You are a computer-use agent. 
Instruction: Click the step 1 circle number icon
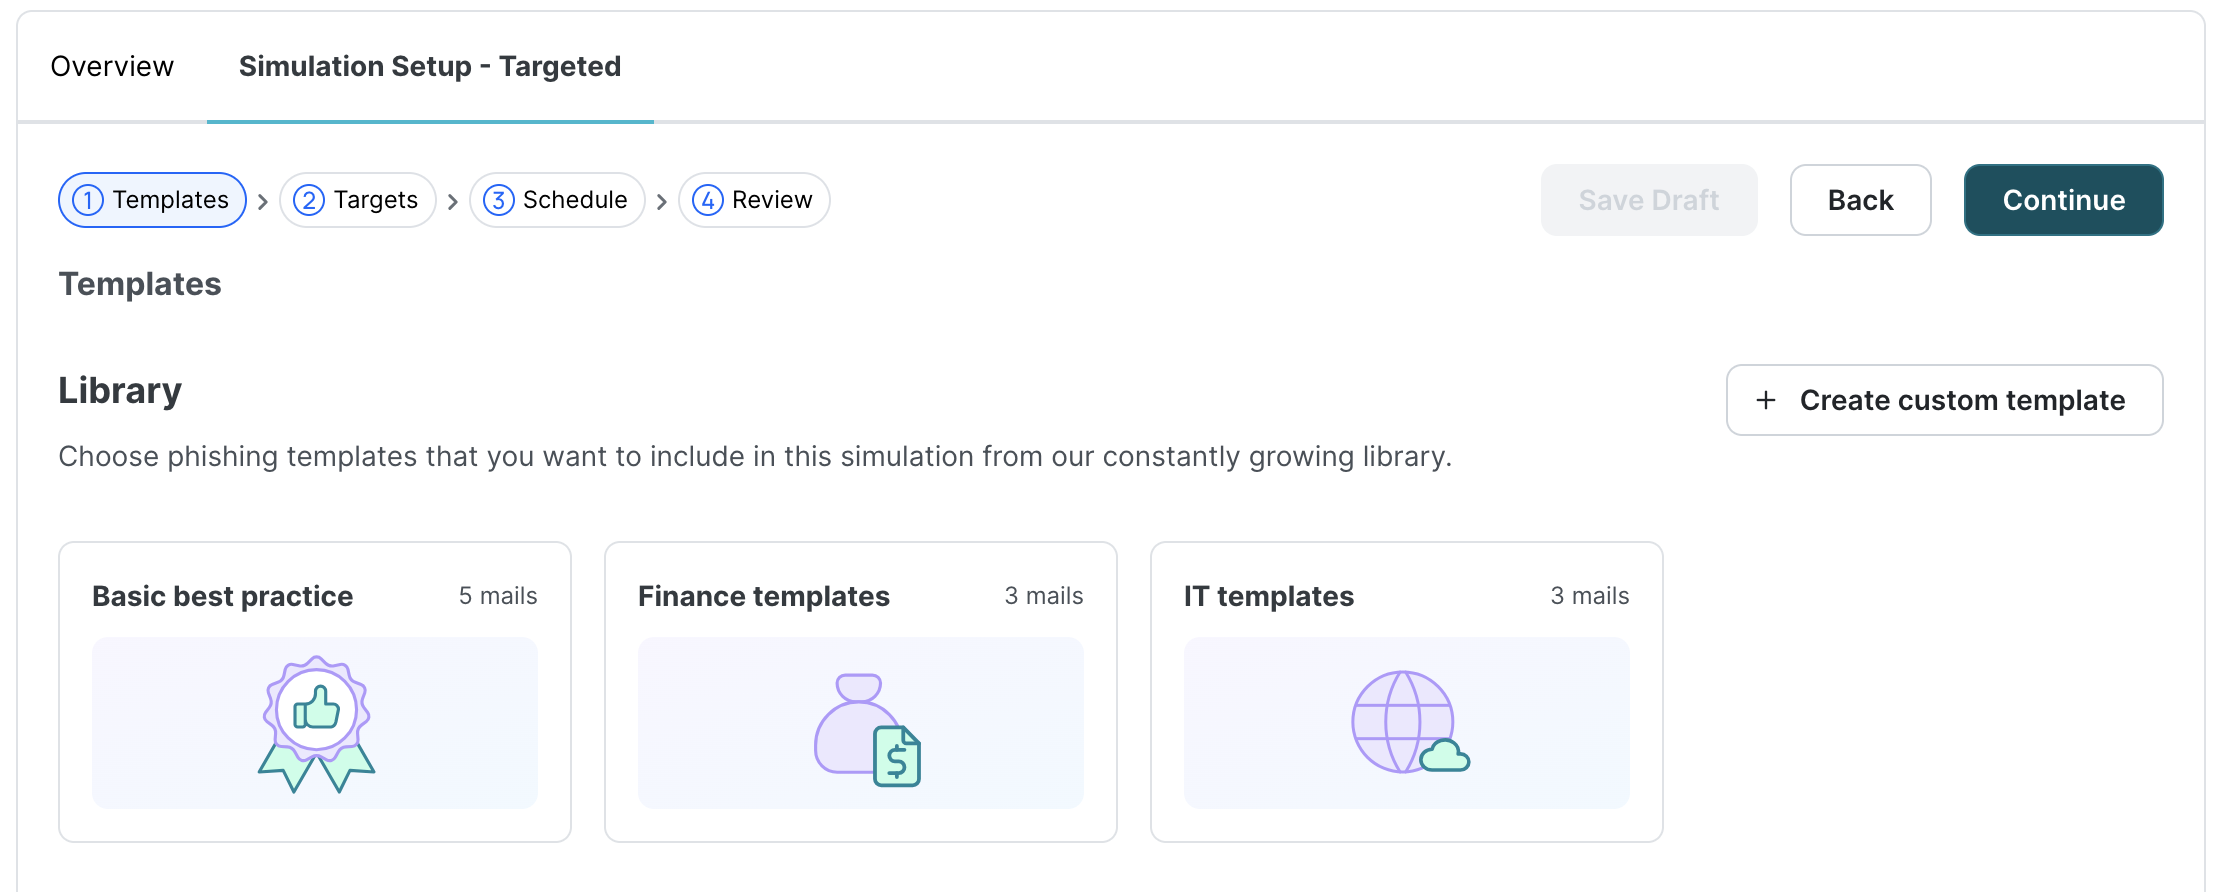88,200
